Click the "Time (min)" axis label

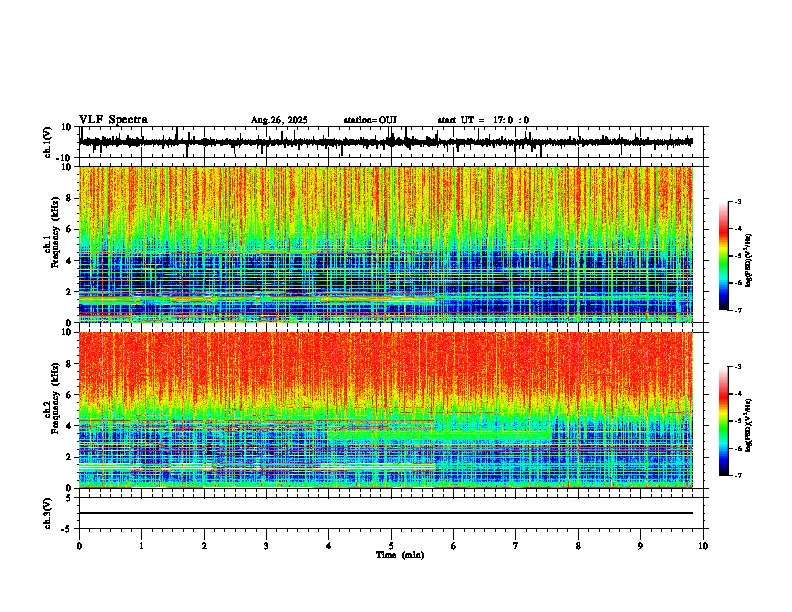[400, 555]
